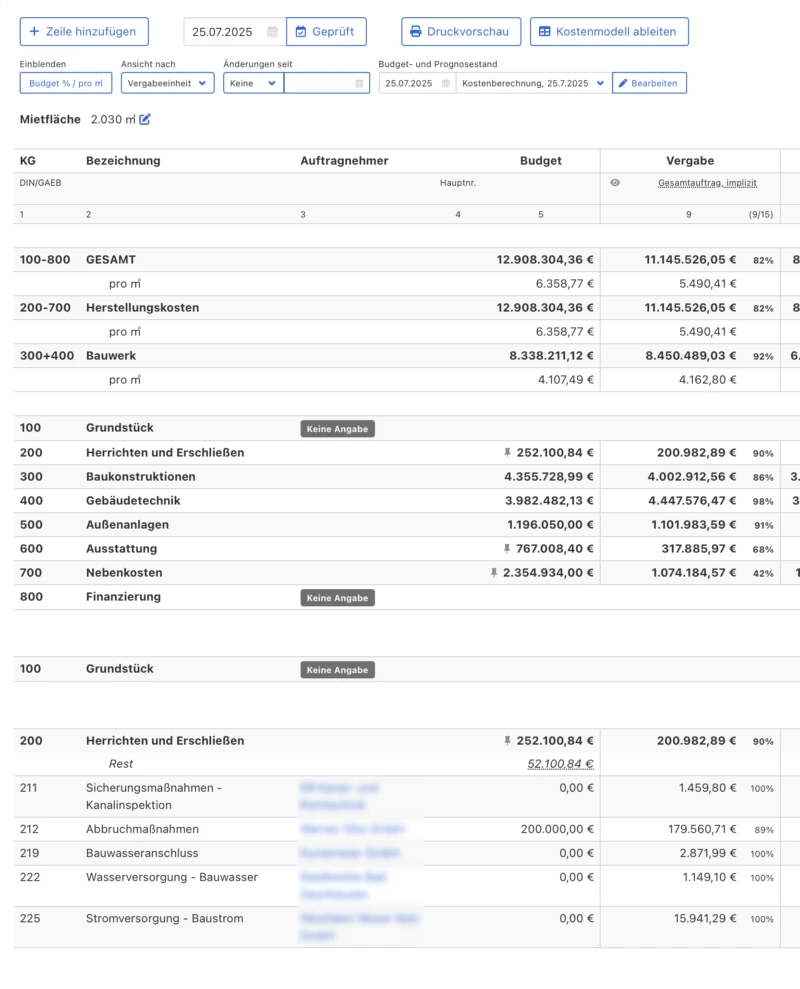800x989 pixels.
Task: Click the Rest value 52.100,84 €
Action: click(560, 764)
